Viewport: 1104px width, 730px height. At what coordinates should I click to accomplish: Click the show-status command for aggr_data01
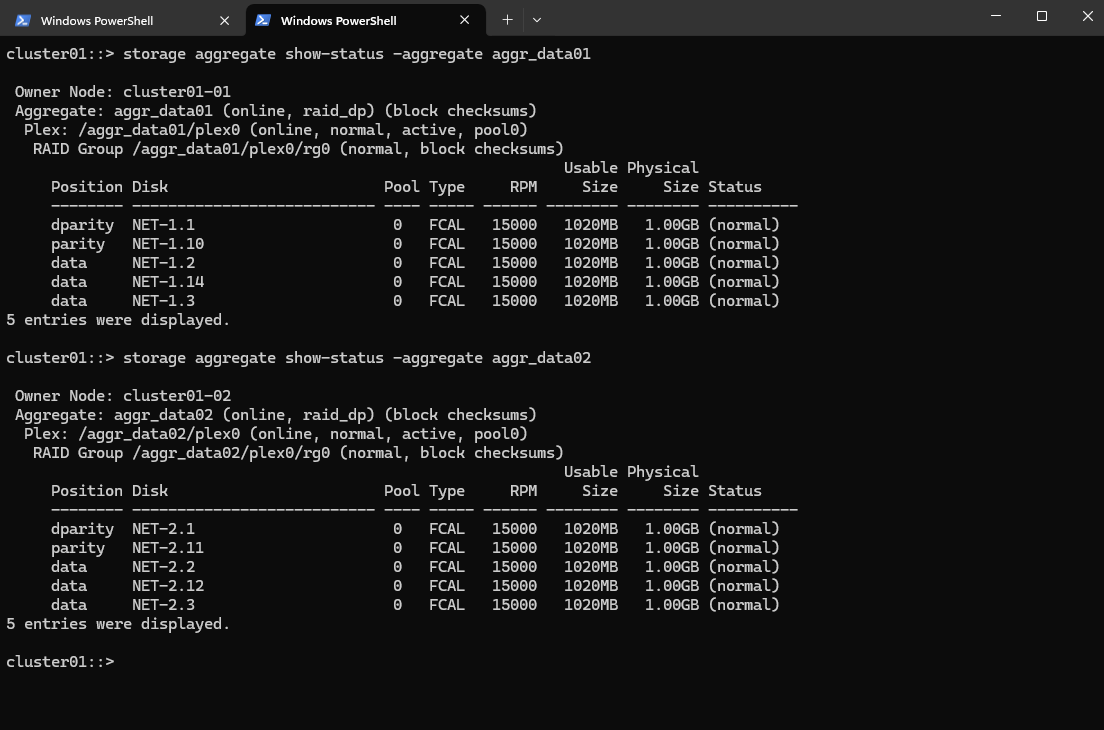(x=357, y=54)
